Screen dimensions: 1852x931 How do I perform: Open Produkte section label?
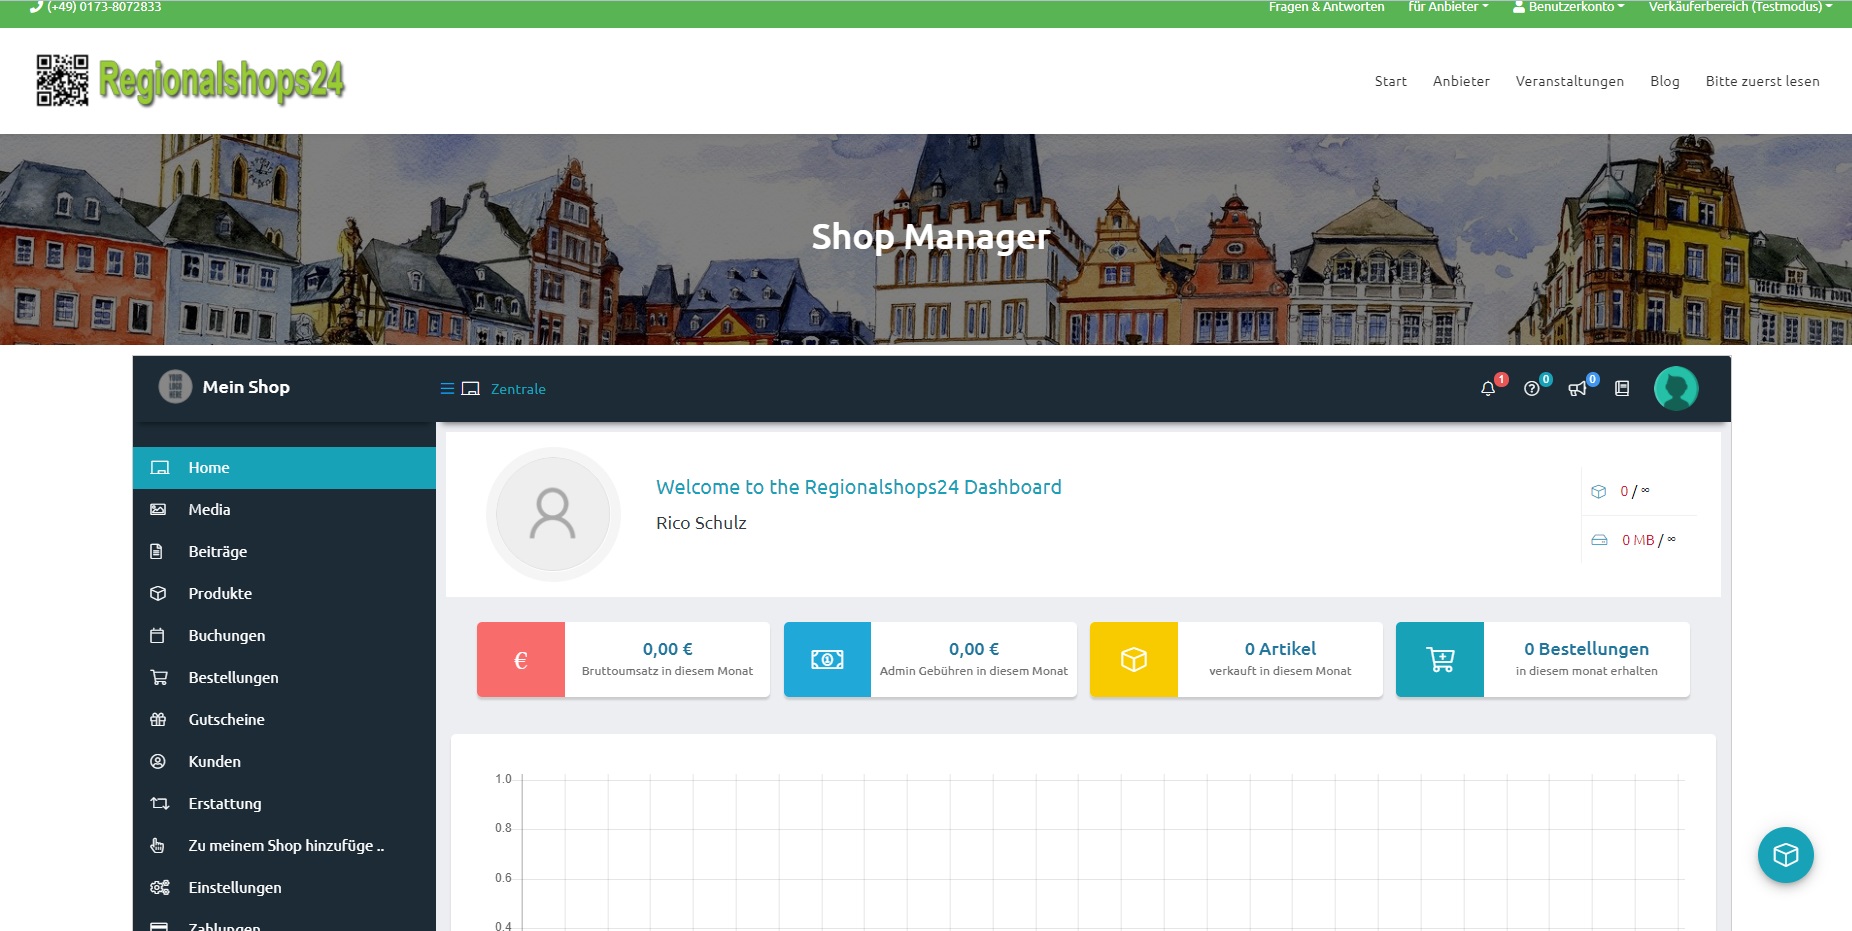[x=220, y=593]
